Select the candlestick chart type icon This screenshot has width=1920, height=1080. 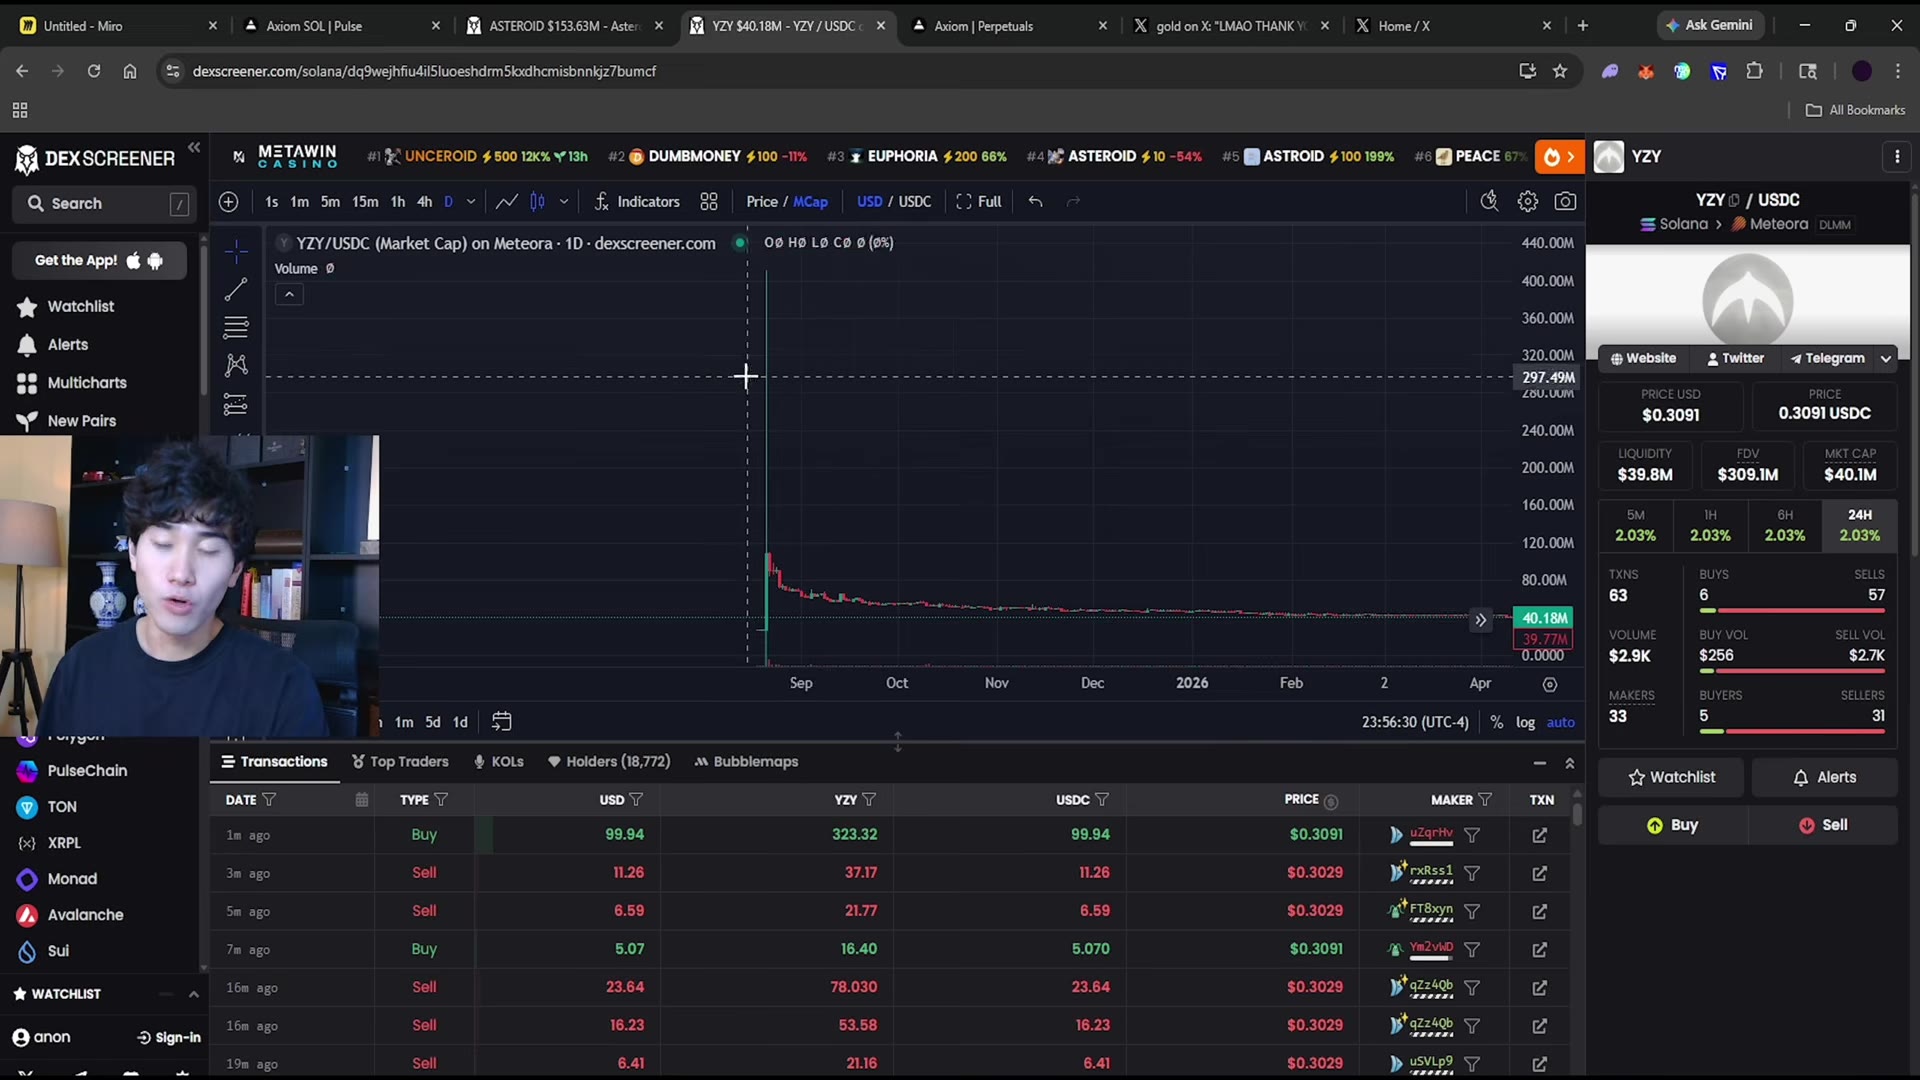[538, 202]
